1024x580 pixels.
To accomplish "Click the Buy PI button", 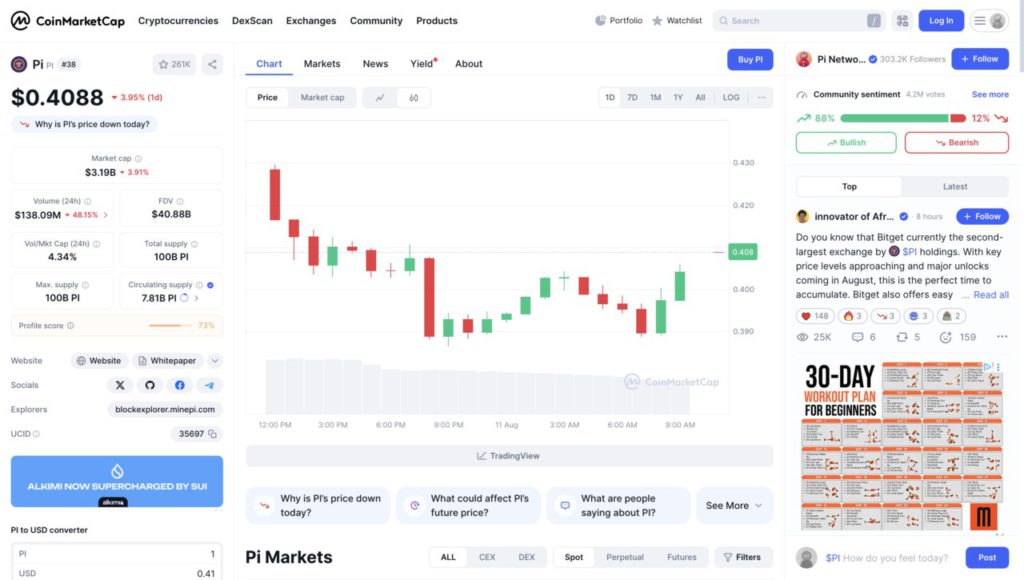I will [750, 60].
